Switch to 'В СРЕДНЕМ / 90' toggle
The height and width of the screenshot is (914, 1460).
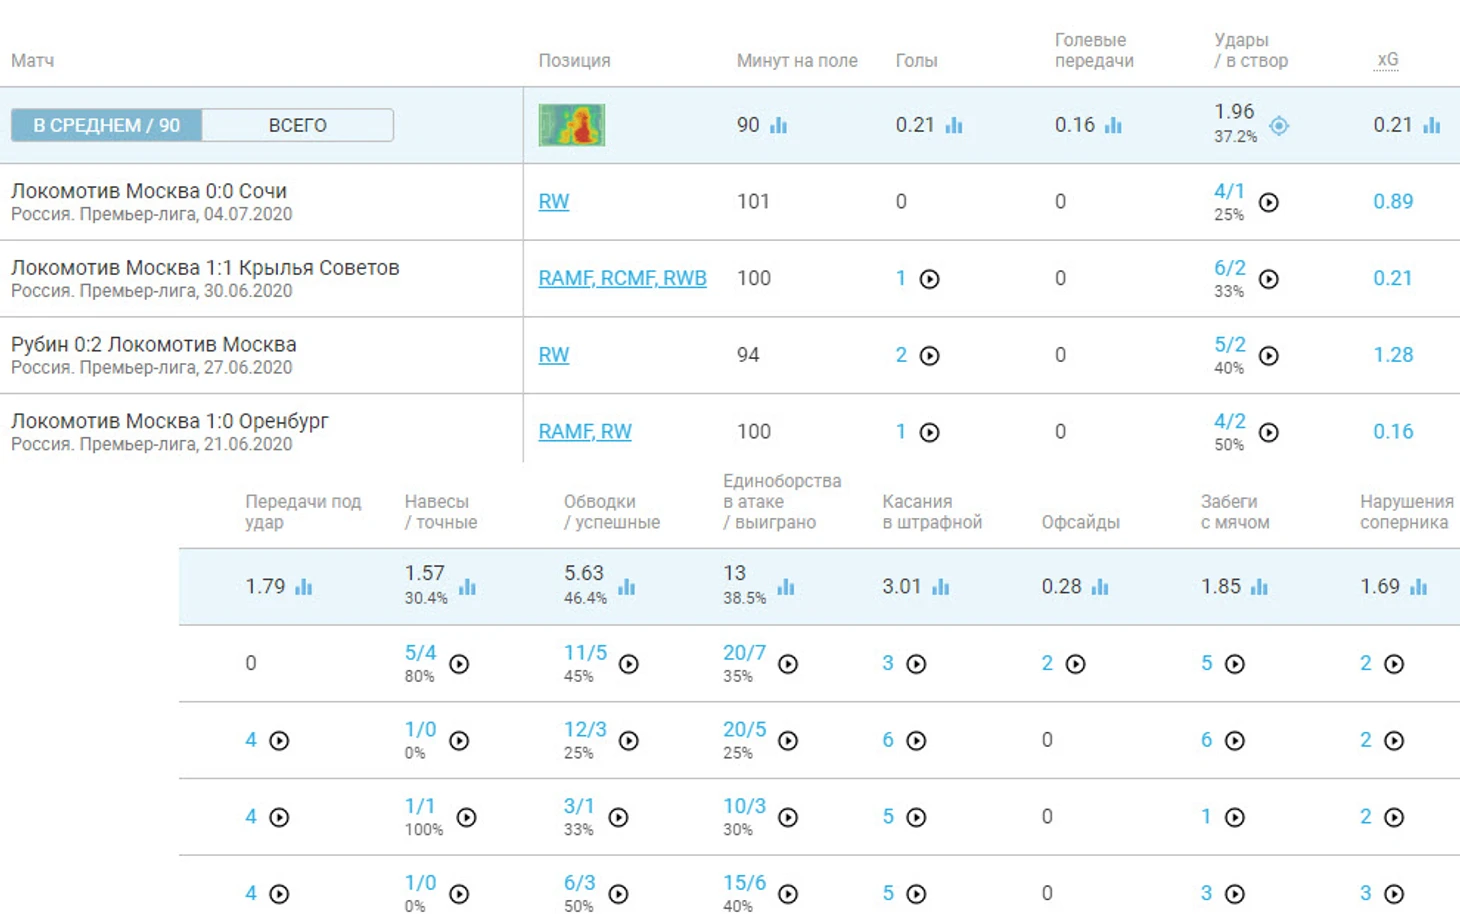coord(106,125)
